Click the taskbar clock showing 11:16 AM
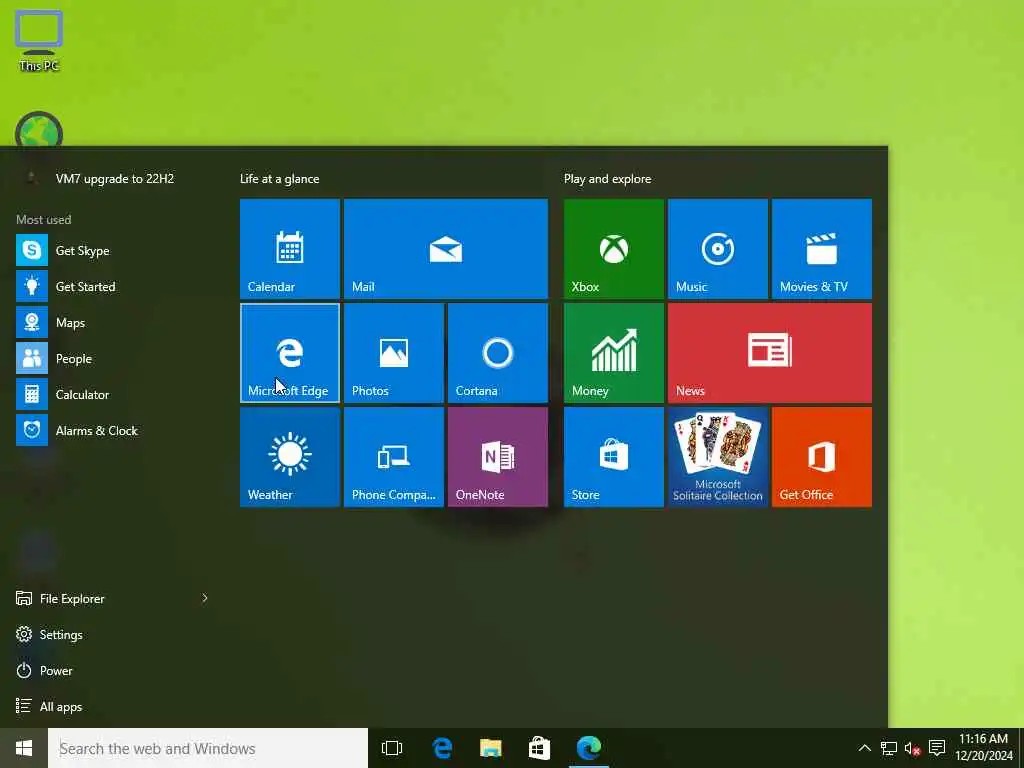Screen dimensions: 1024x768 click(984, 748)
